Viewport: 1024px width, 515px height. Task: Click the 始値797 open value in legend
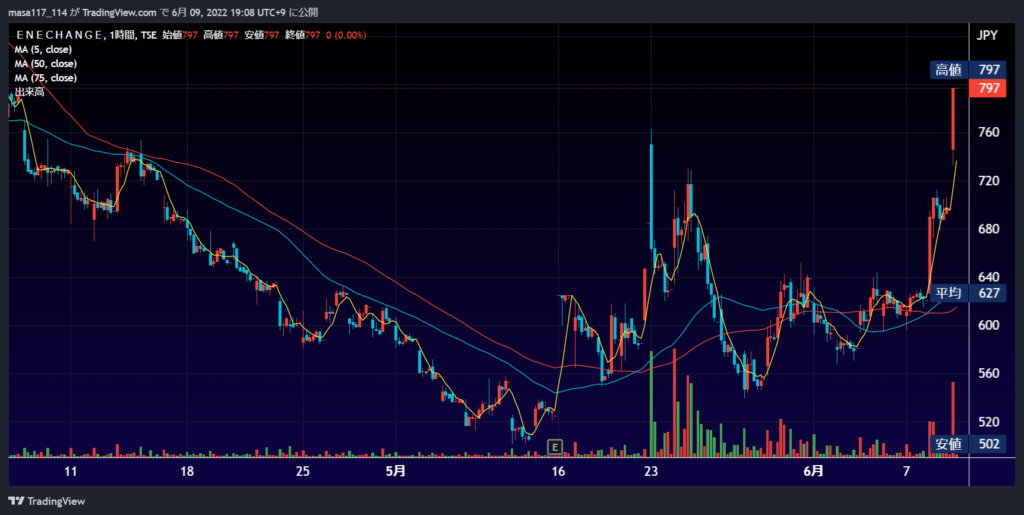(180, 35)
